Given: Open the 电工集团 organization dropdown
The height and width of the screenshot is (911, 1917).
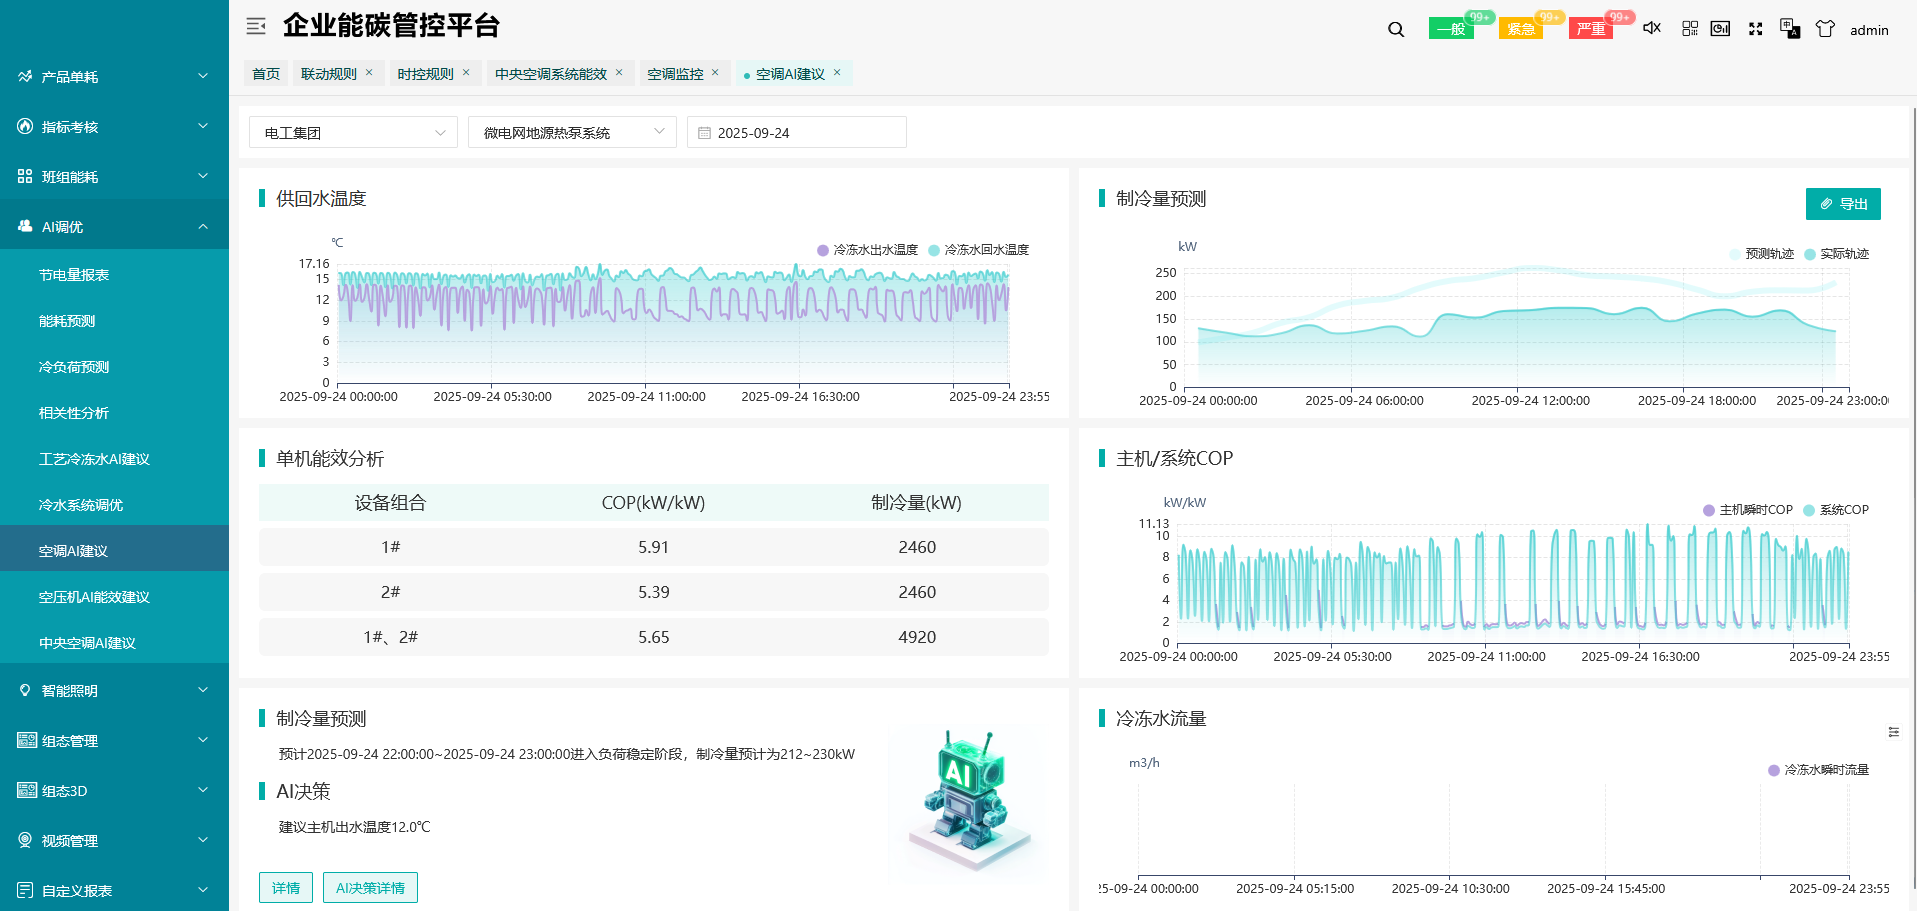Looking at the screenshot, I should (x=353, y=133).
